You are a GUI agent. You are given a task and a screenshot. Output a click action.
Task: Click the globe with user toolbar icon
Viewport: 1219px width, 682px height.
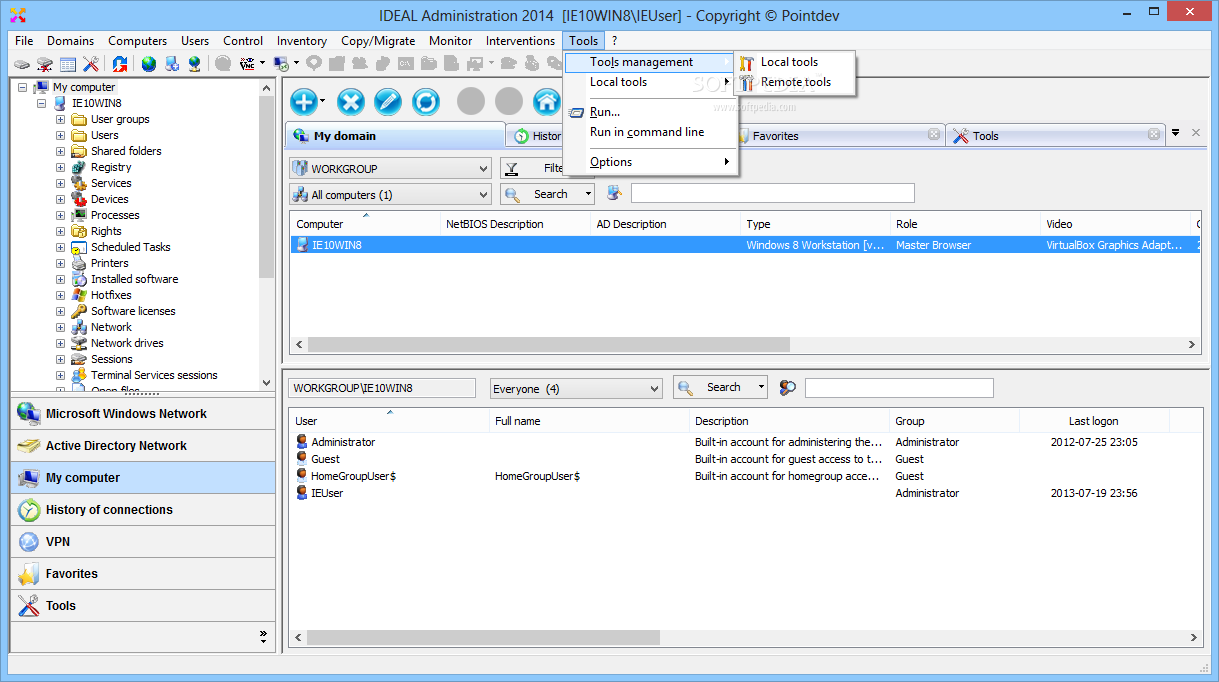(194, 64)
